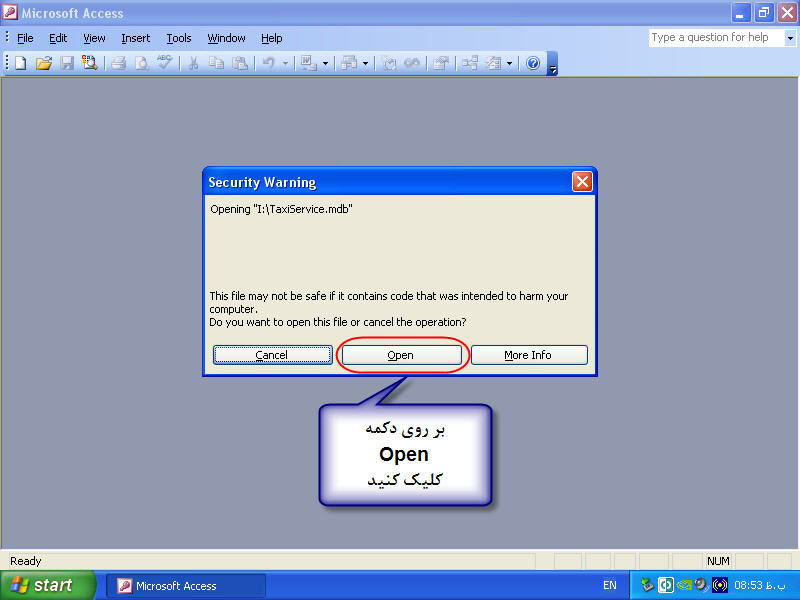Expand the OfficeLinks dropdown arrow
800x600 pixels.
point(325,63)
